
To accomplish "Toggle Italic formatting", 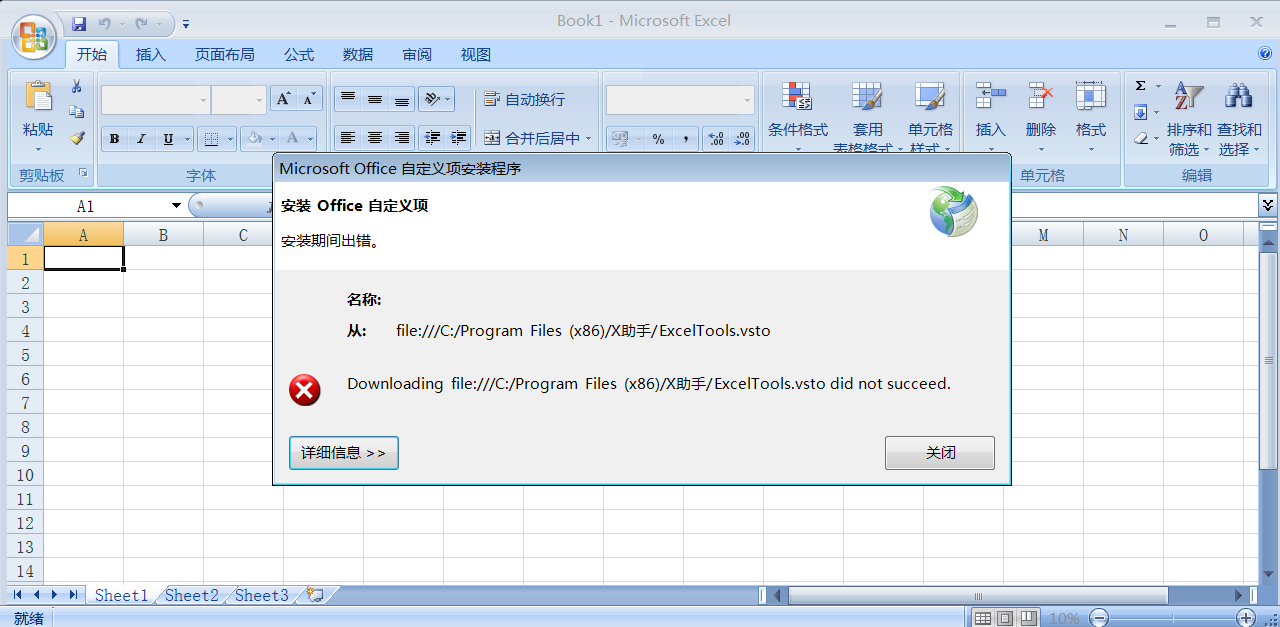I will [x=141, y=139].
